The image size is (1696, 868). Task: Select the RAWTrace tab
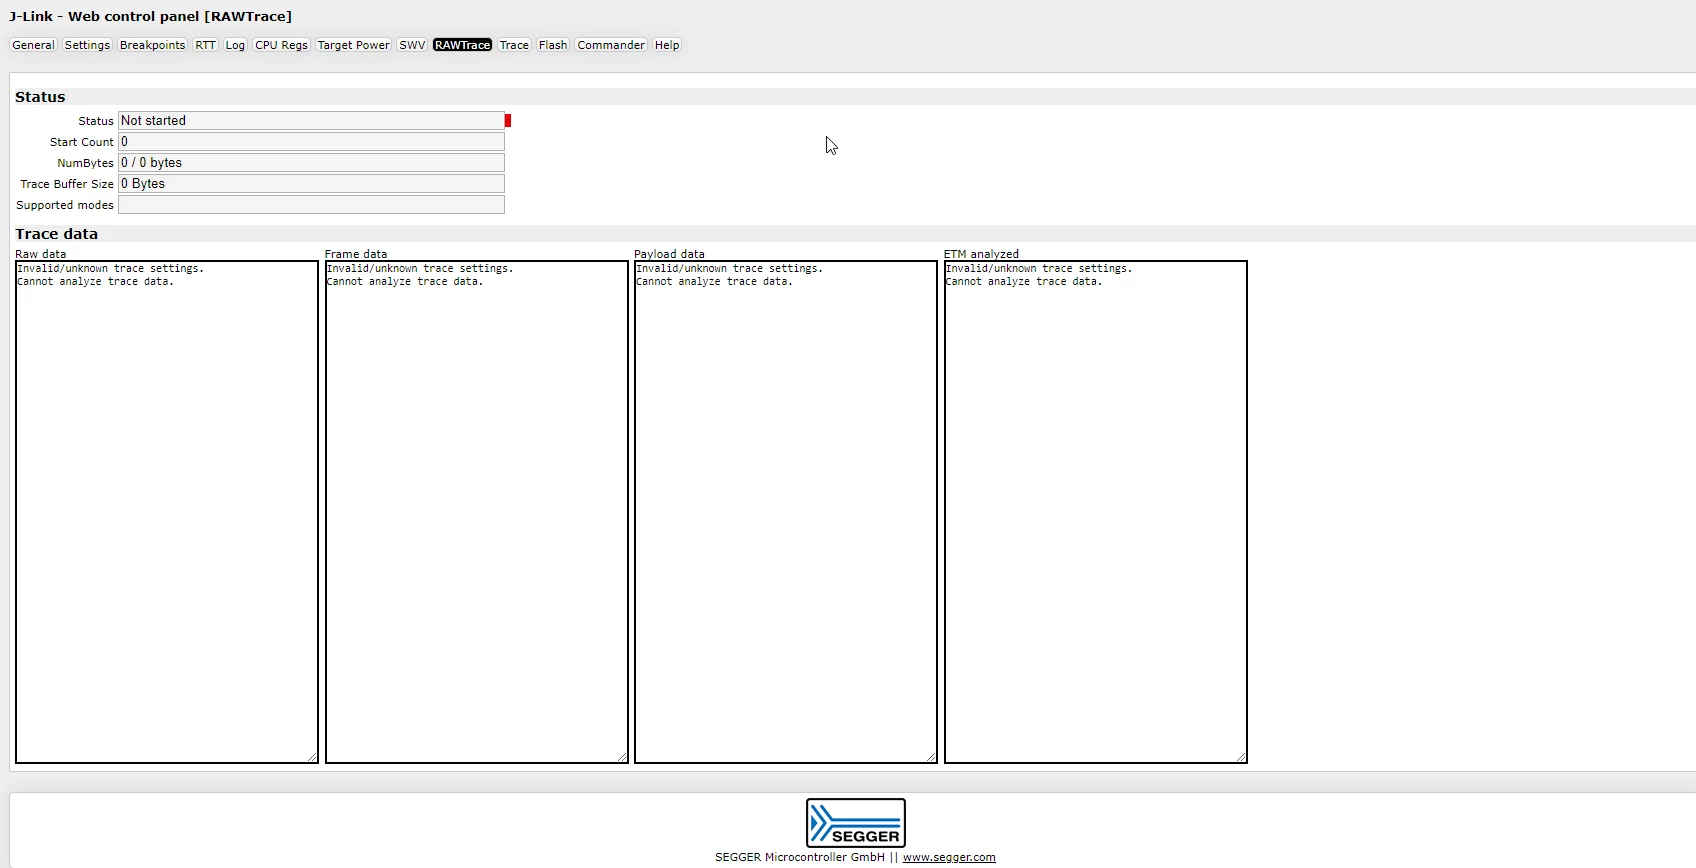(462, 45)
